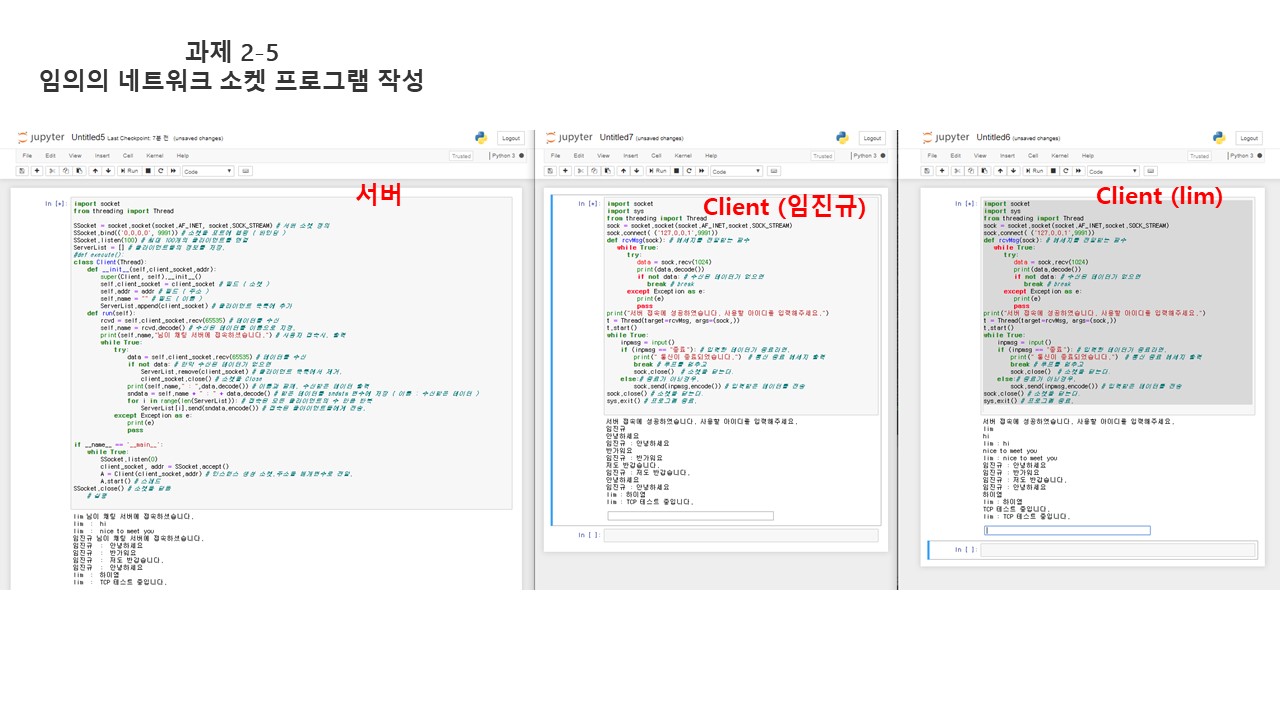Move cell up in Untitled7 notebook
The width and height of the screenshot is (1280, 720).
coord(624,171)
